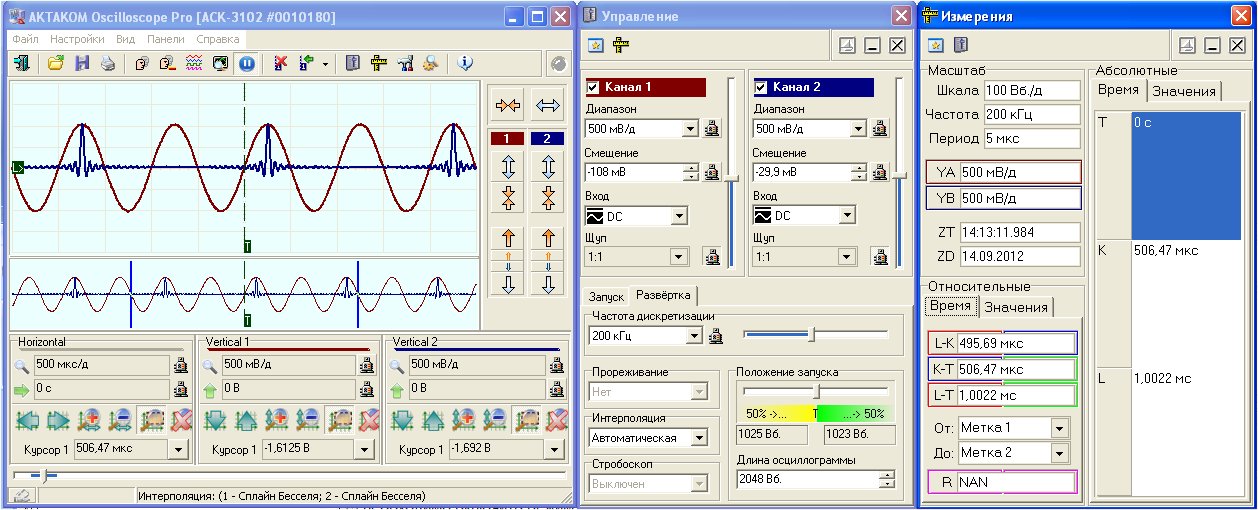Image resolution: width=1258 pixels, height=510 pixels.
Task: Switch to Значения tab under Абсолютные
Action: point(1183,91)
